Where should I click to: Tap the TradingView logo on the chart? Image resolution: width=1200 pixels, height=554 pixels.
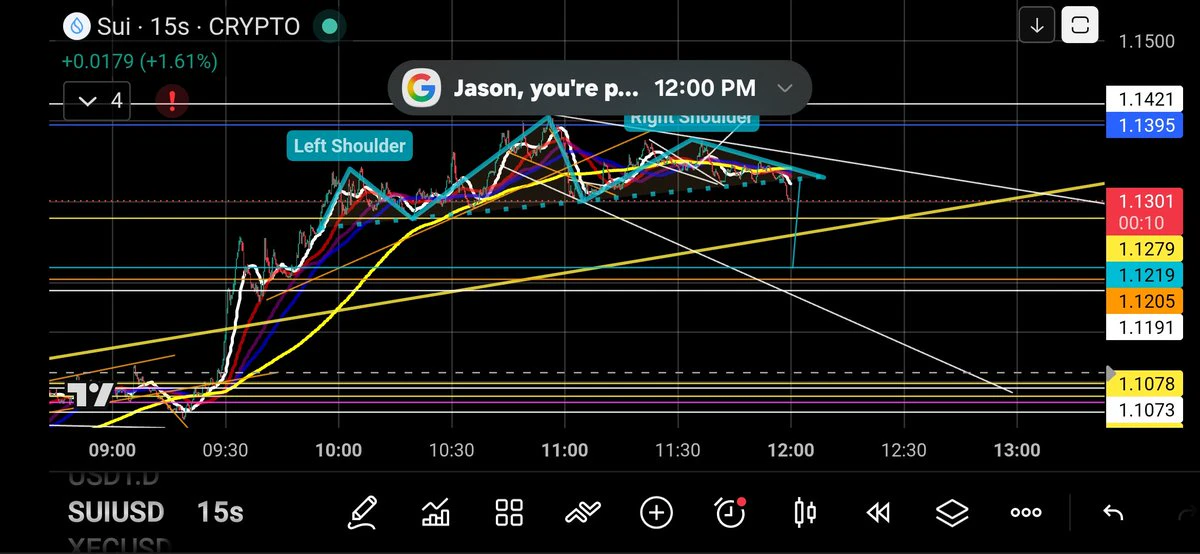pos(88,394)
